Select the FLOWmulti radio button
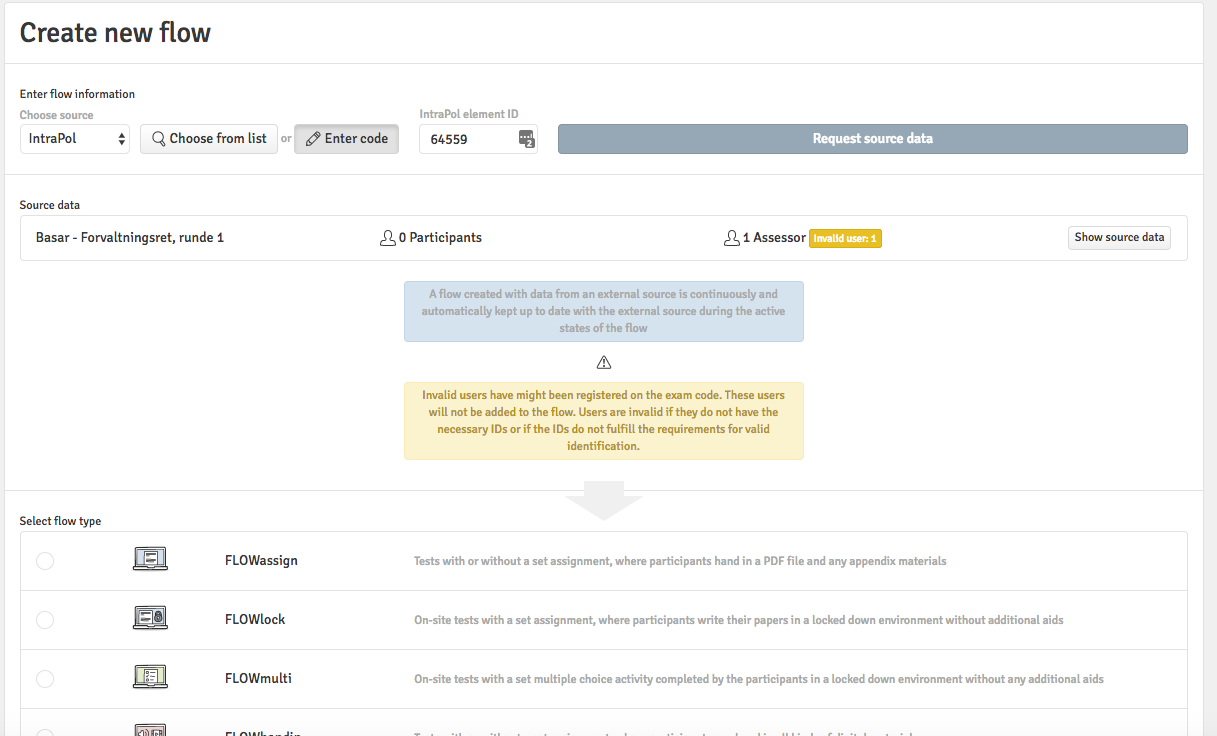 (x=45, y=679)
